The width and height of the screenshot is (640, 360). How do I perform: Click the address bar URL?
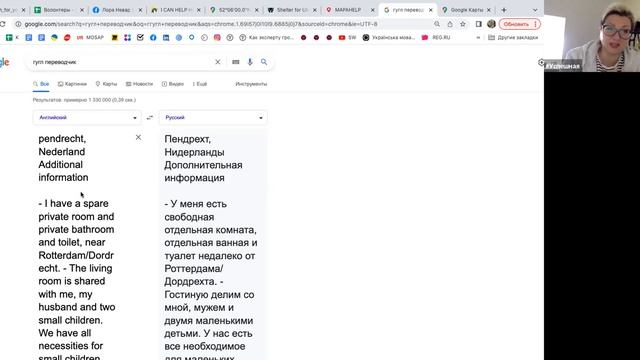[201, 24]
